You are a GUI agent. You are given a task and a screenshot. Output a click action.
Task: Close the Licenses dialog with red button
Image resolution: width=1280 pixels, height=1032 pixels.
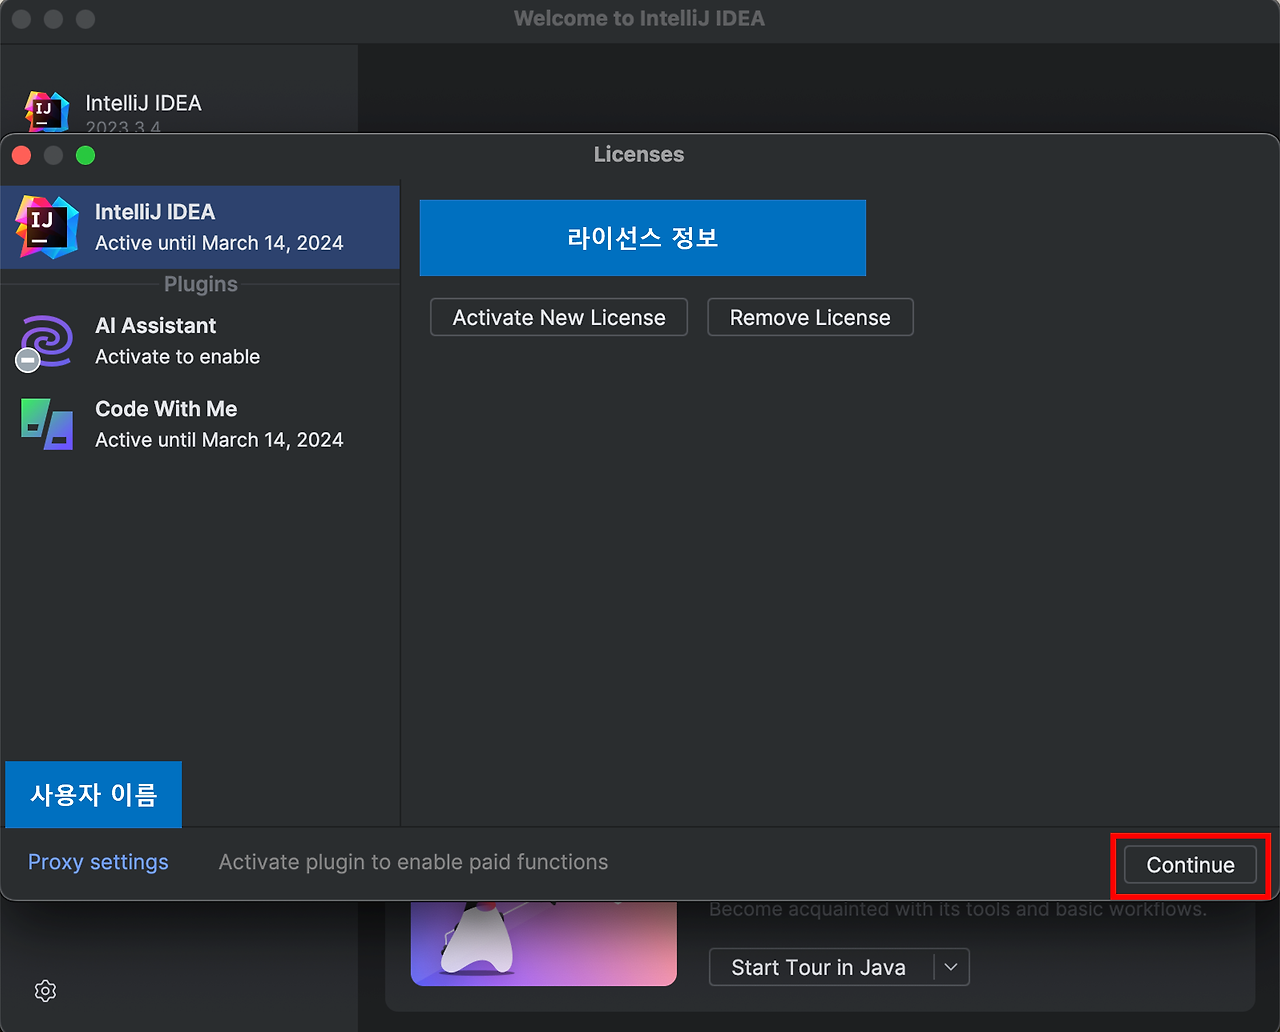point(22,155)
